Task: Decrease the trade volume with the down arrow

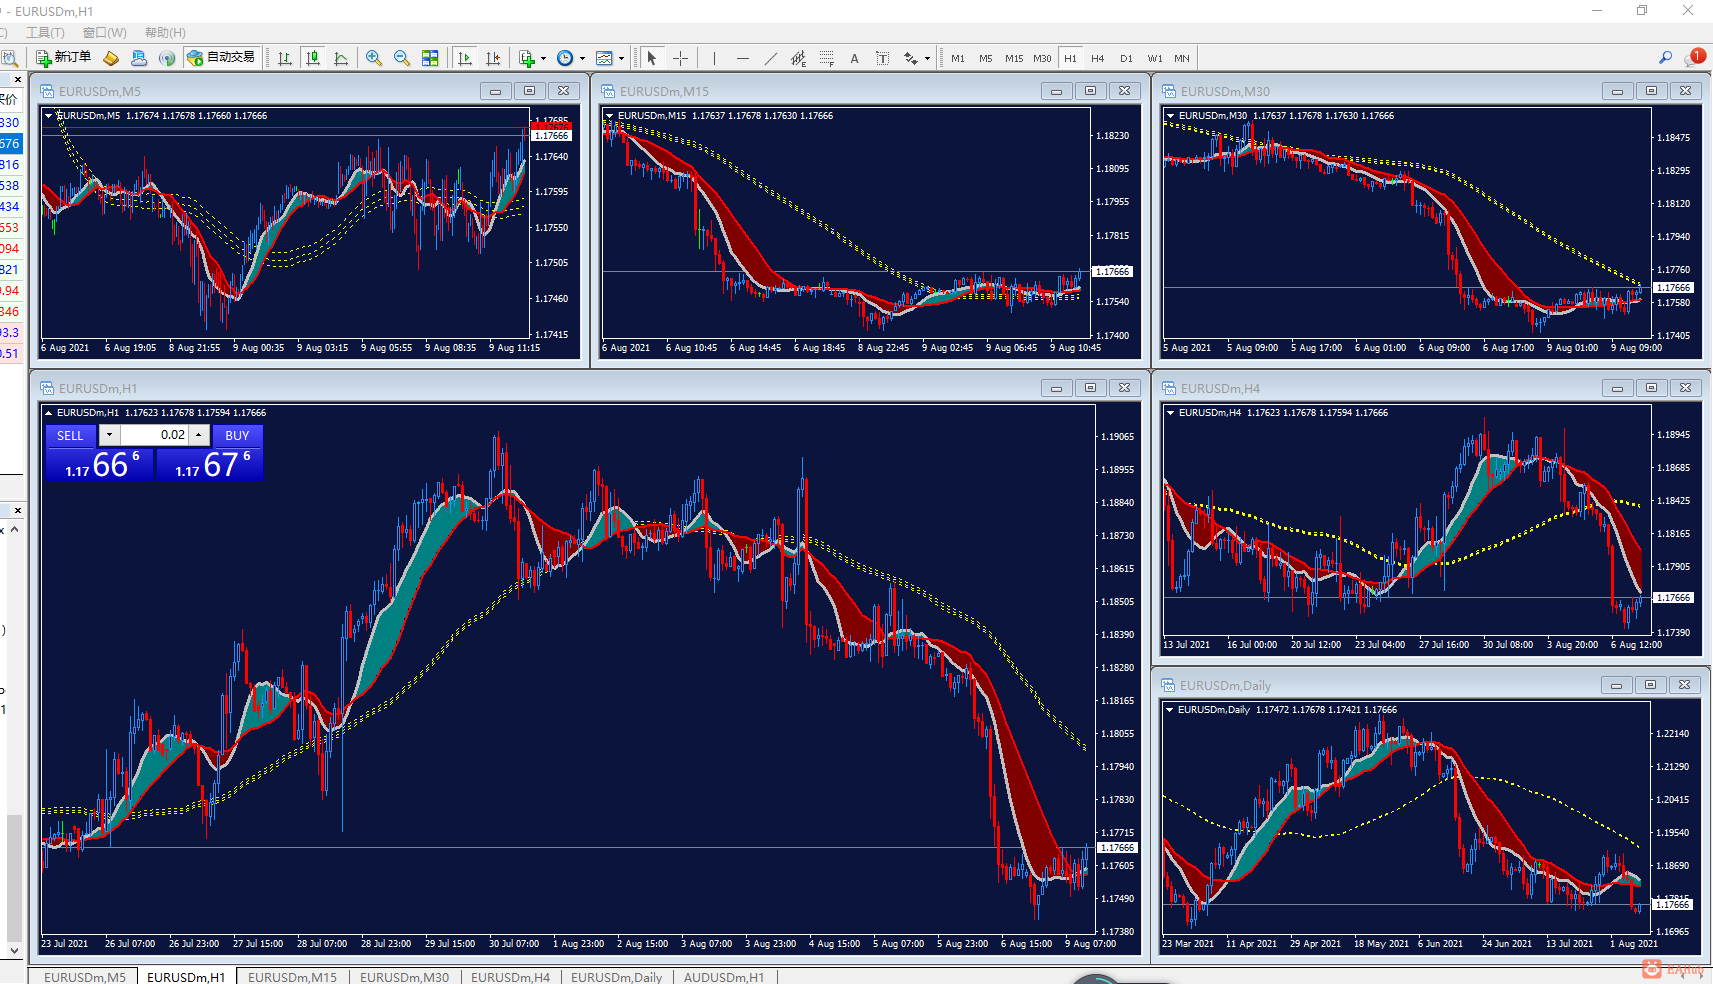Action: point(109,435)
